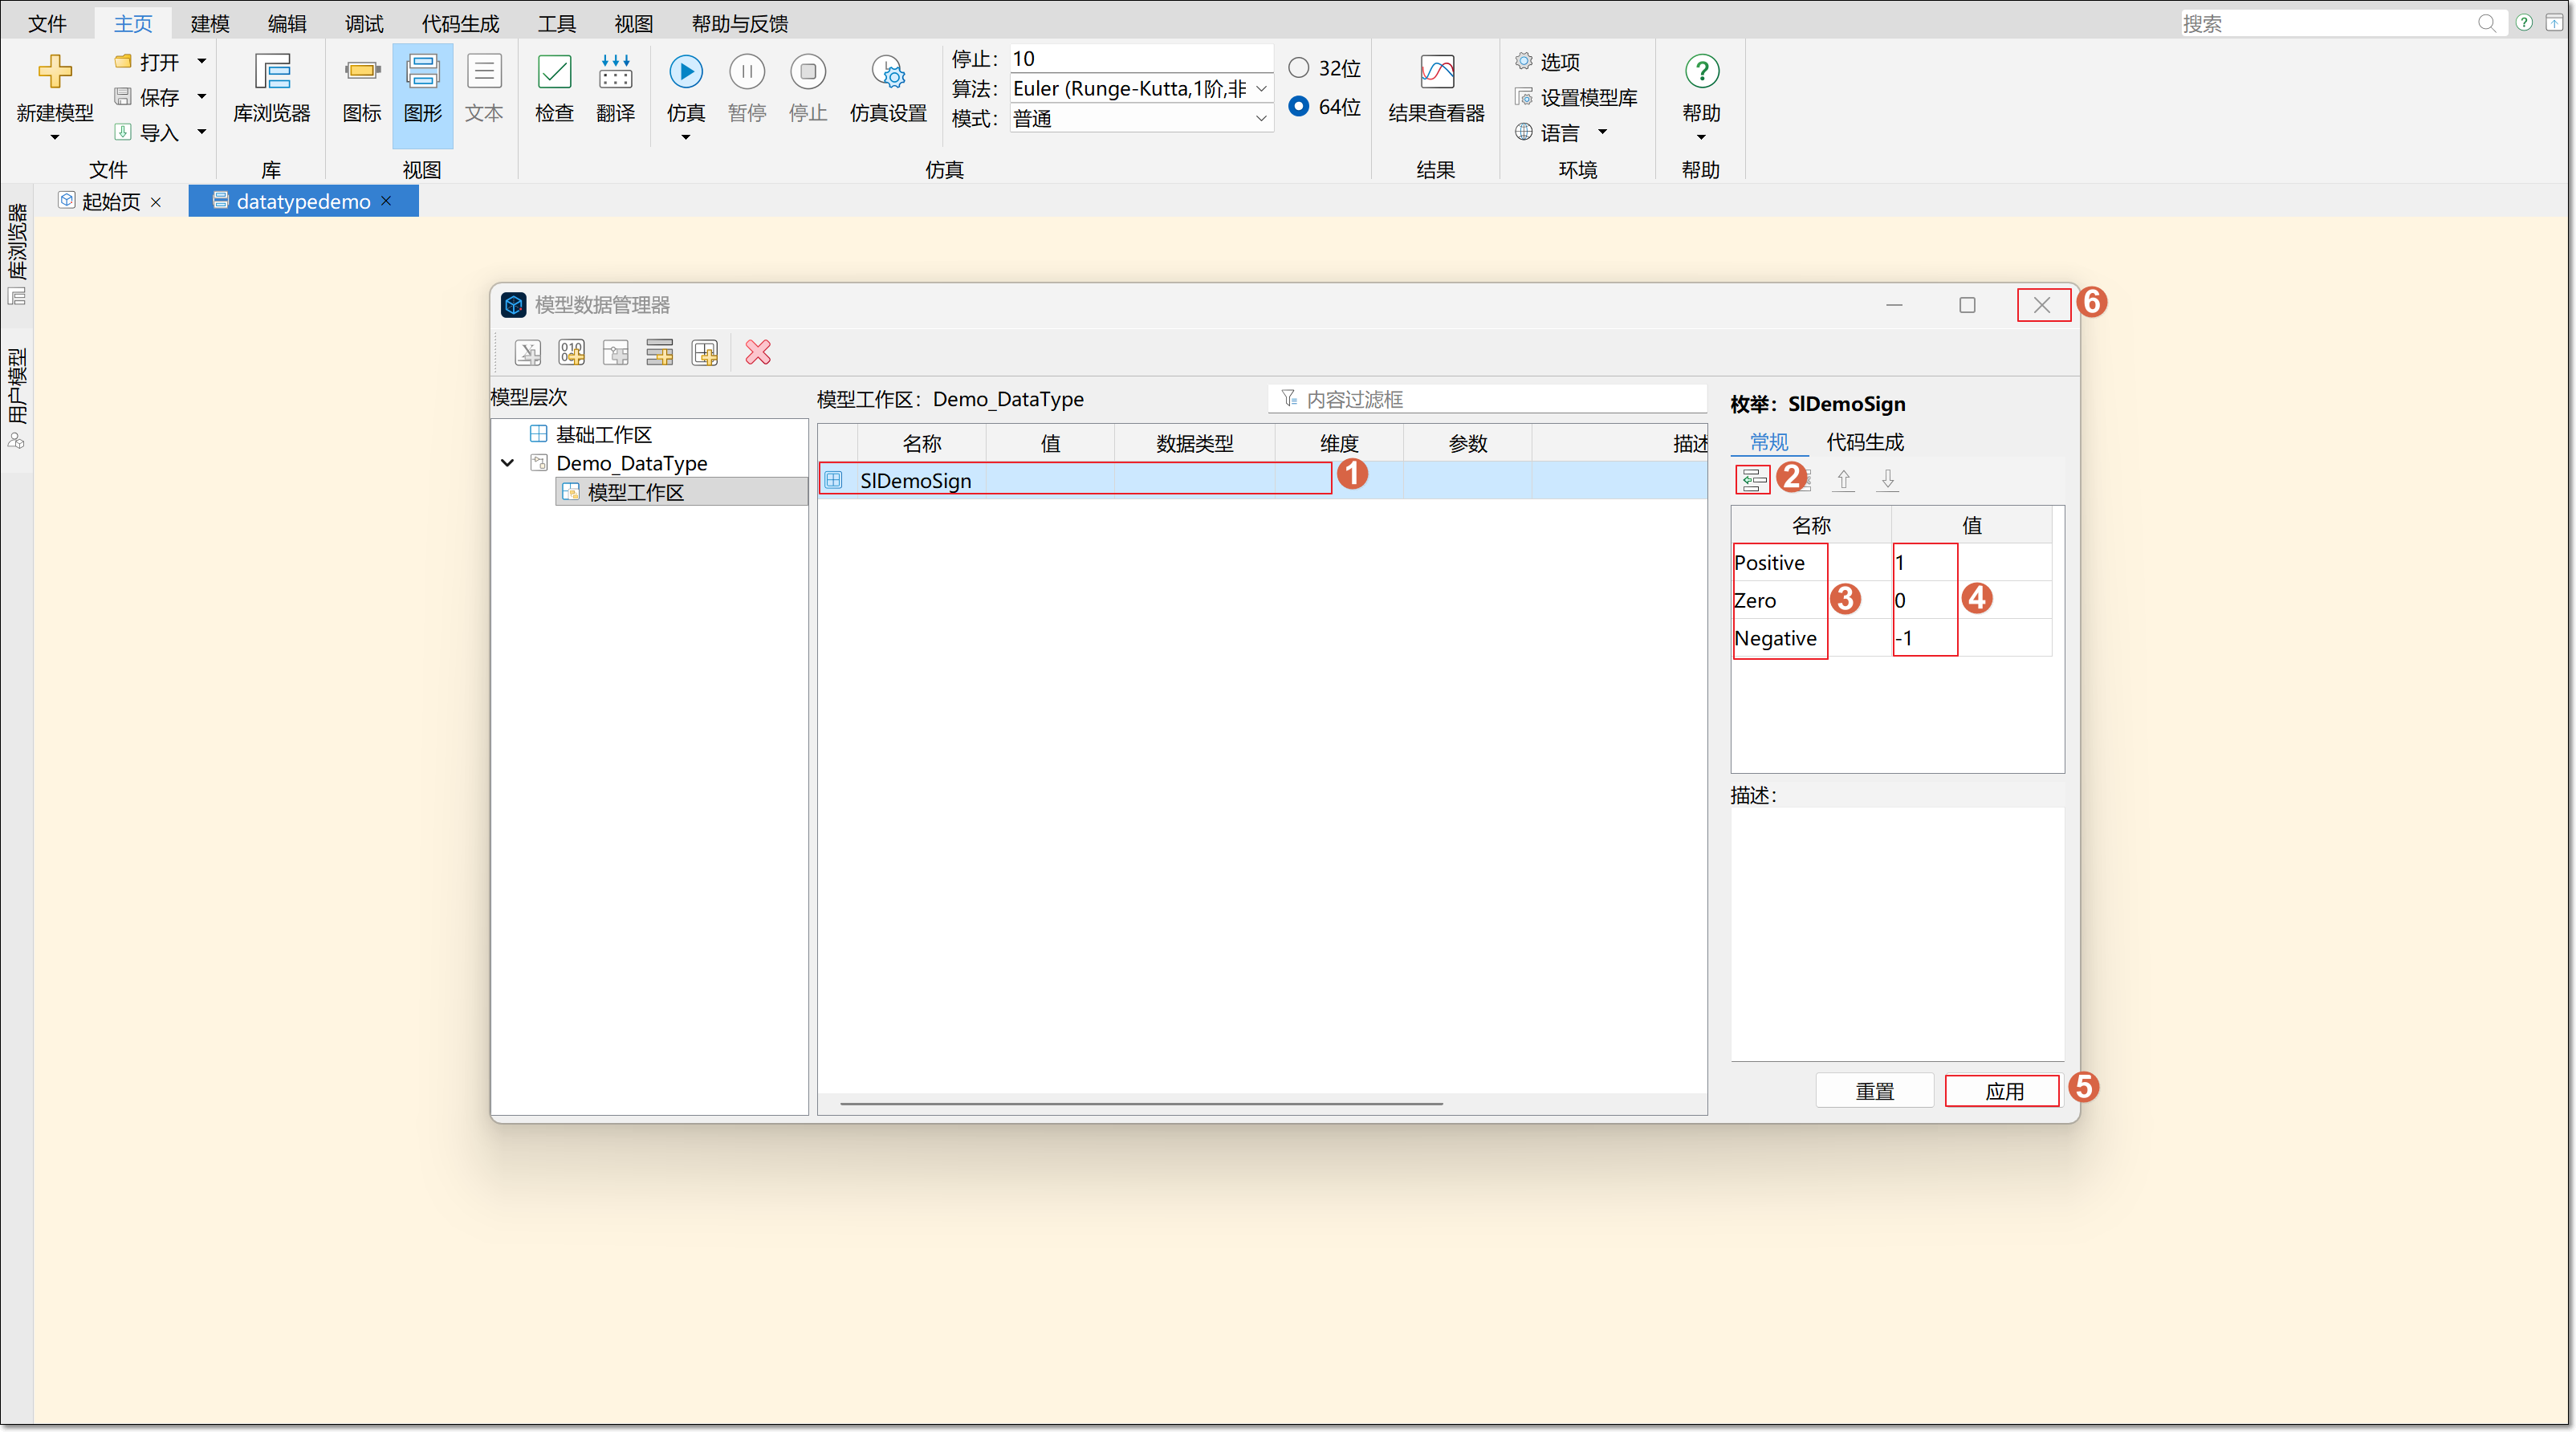Click the 检查 check model icon

(x=554, y=89)
